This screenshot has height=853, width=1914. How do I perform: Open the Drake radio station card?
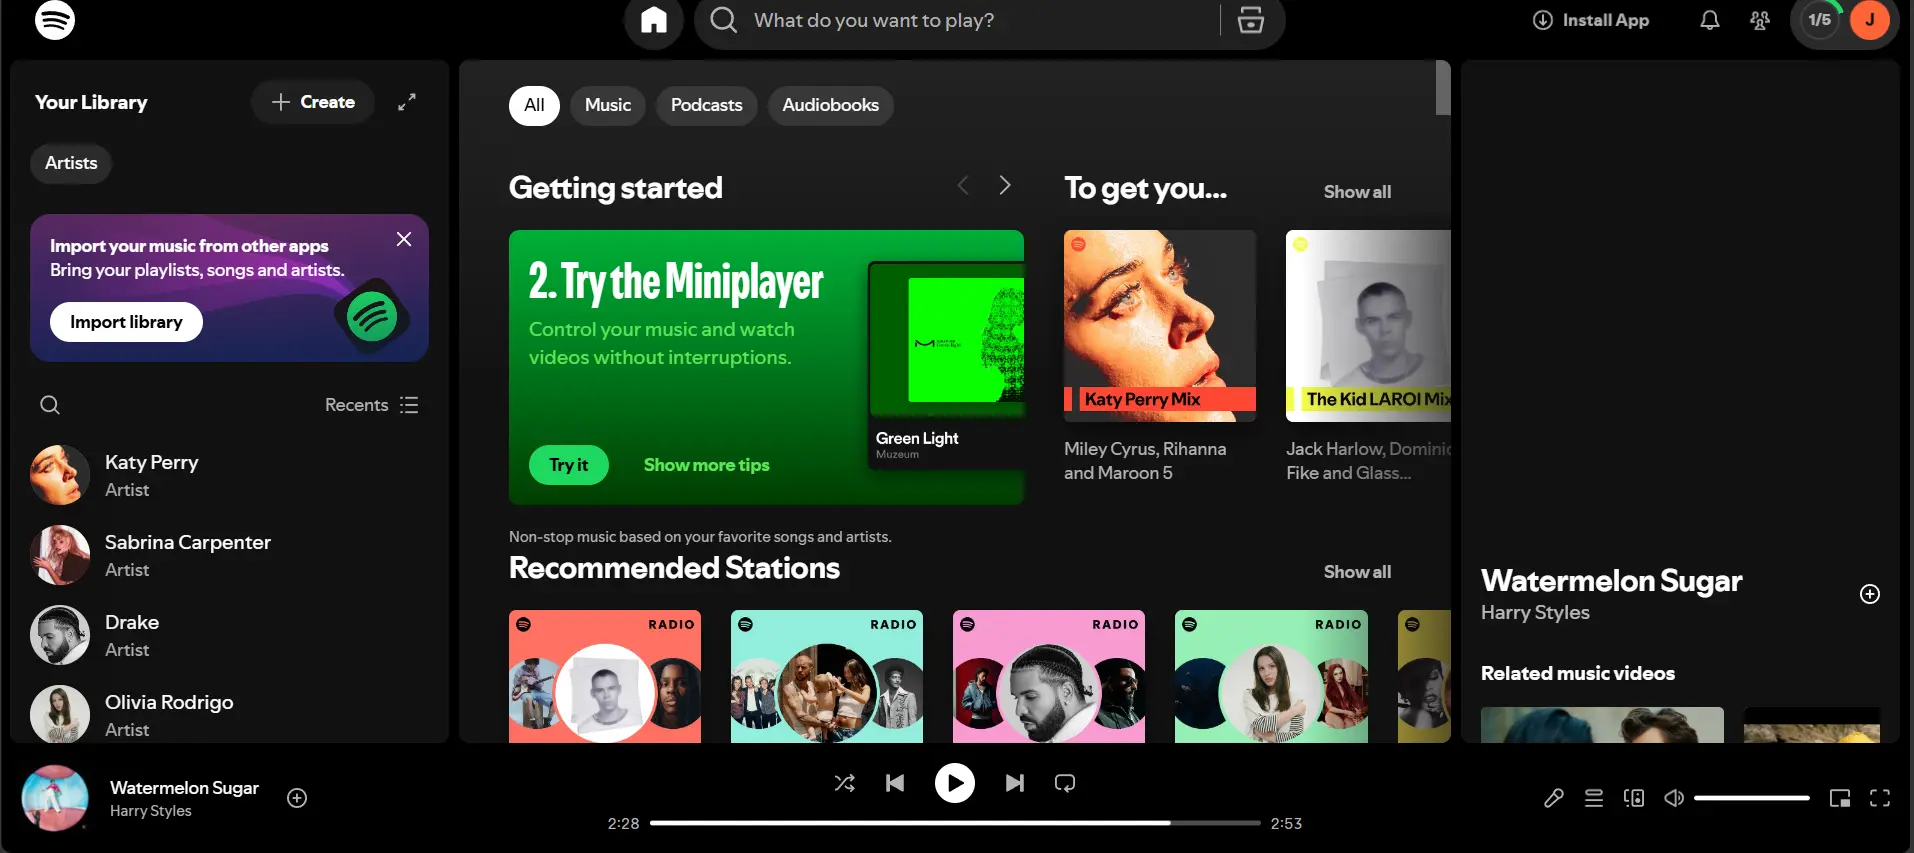[x=1049, y=676]
